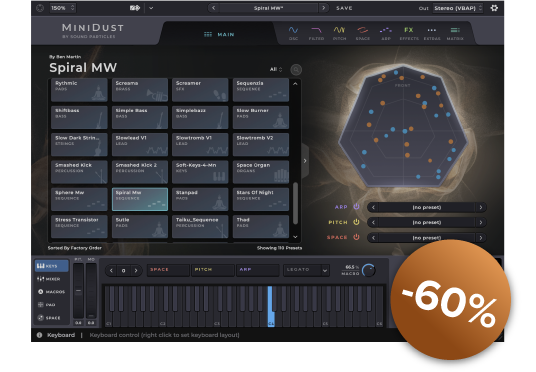The height and width of the screenshot is (372, 536).
Task: Show the MACROS panel
Action: (x=51, y=292)
